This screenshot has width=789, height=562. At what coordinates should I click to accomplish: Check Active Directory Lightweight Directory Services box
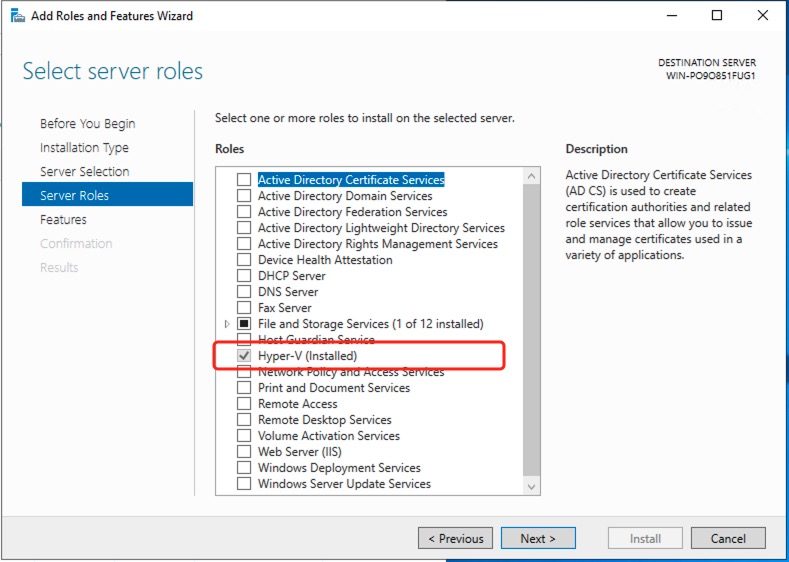click(244, 228)
